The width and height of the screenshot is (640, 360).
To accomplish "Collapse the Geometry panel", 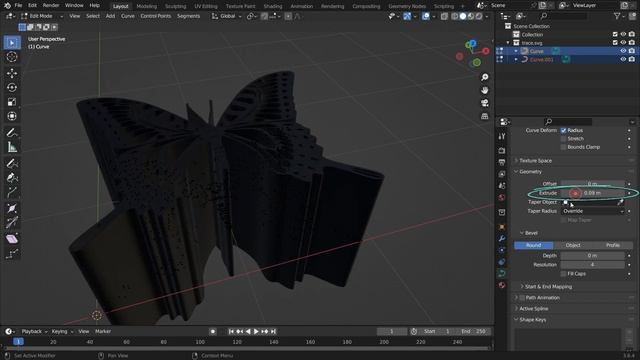I will [x=530, y=172].
